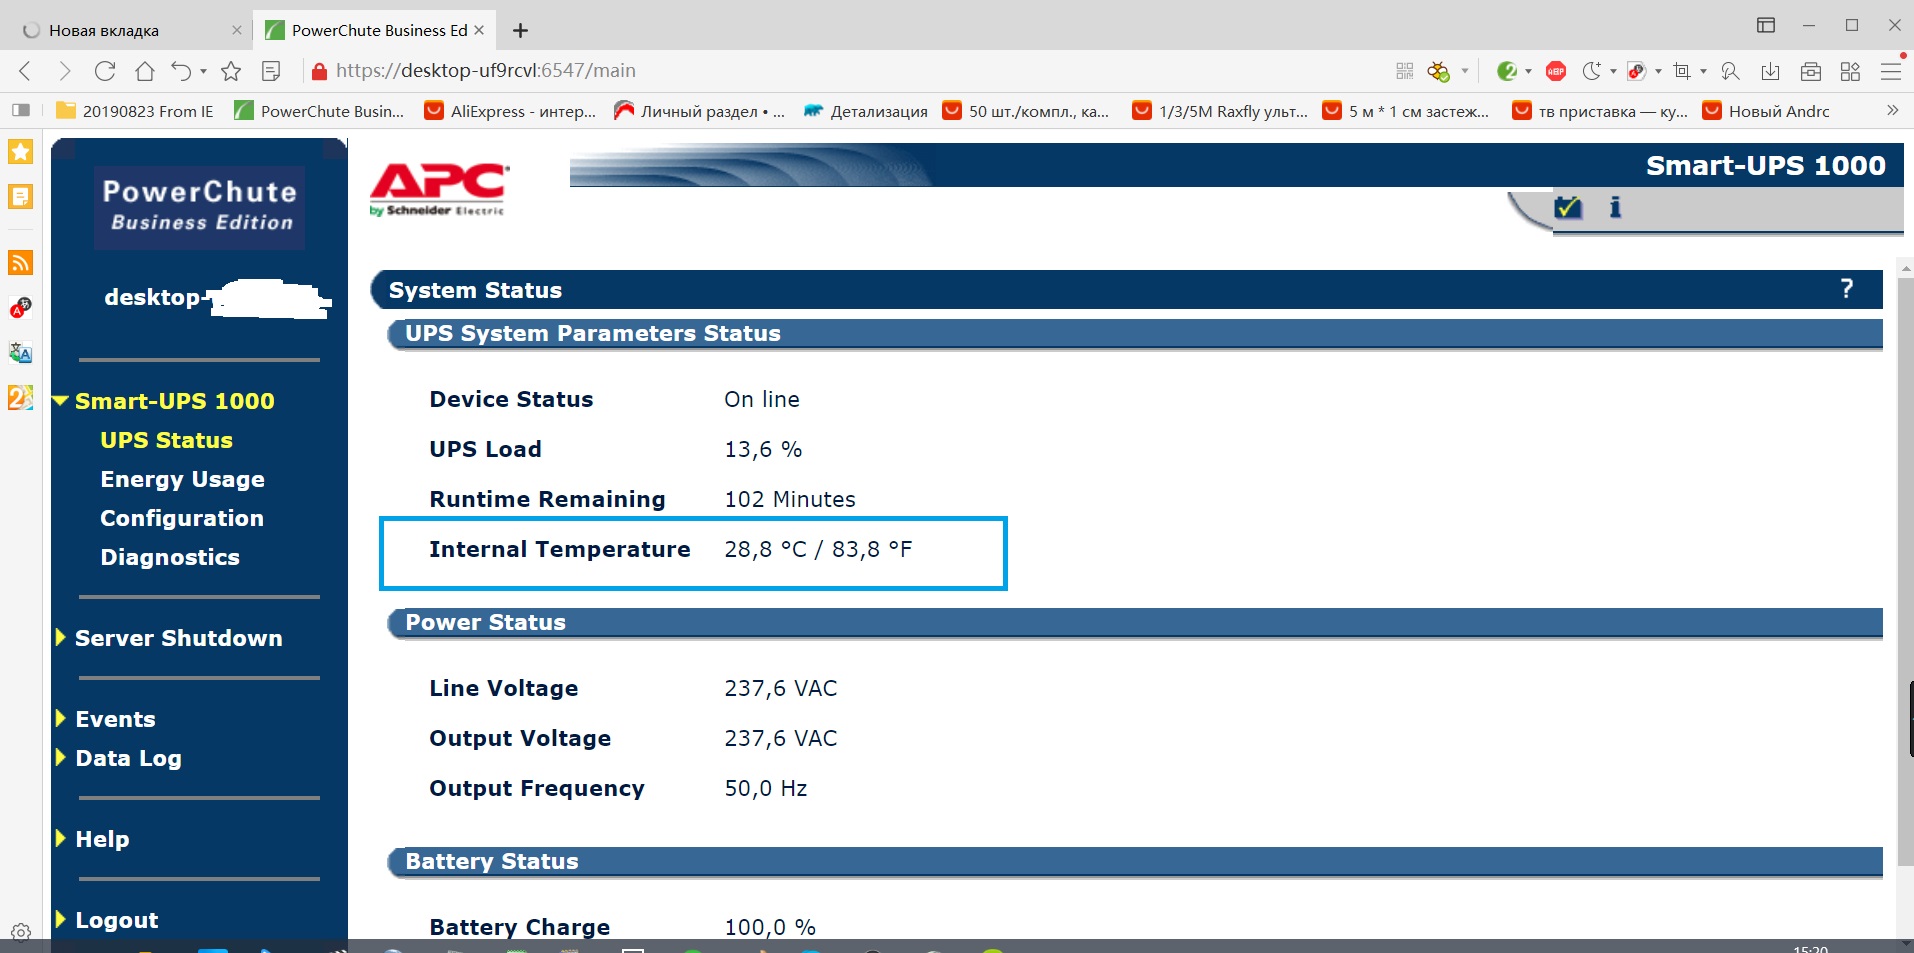The width and height of the screenshot is (1914, 953).
Task: Open the sidebar language translator icon
Action: [21, 352]
